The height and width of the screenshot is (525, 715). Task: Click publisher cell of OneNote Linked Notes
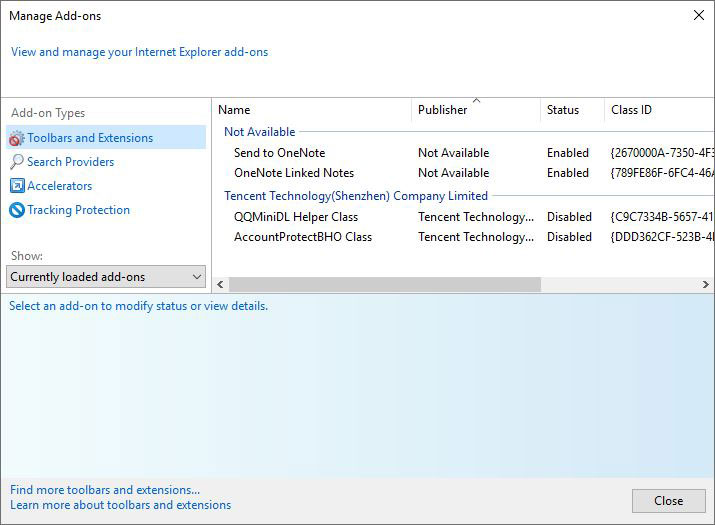454,173
